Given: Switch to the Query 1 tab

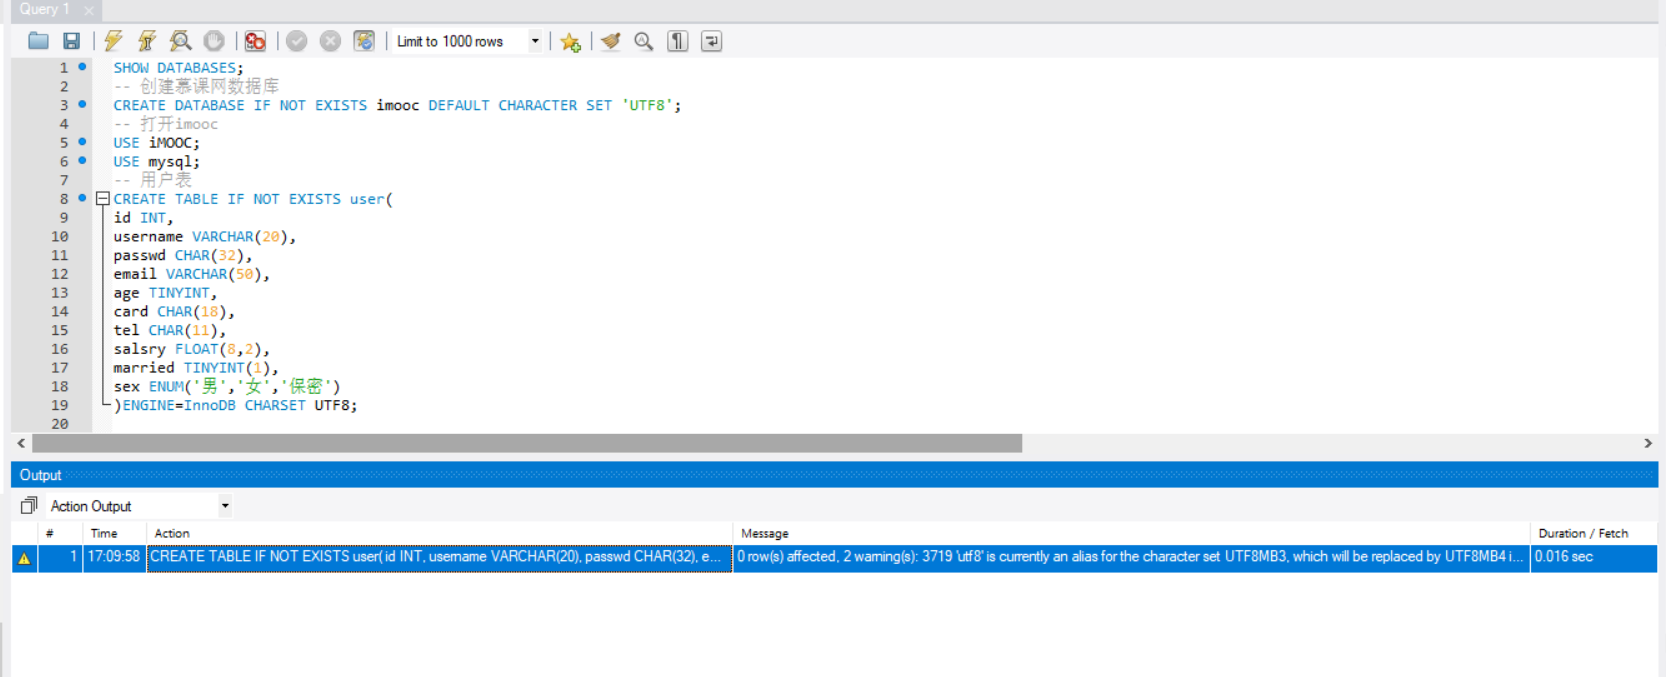Looking at the screenshot, I should pyautogui.click(x=45, y=9).
